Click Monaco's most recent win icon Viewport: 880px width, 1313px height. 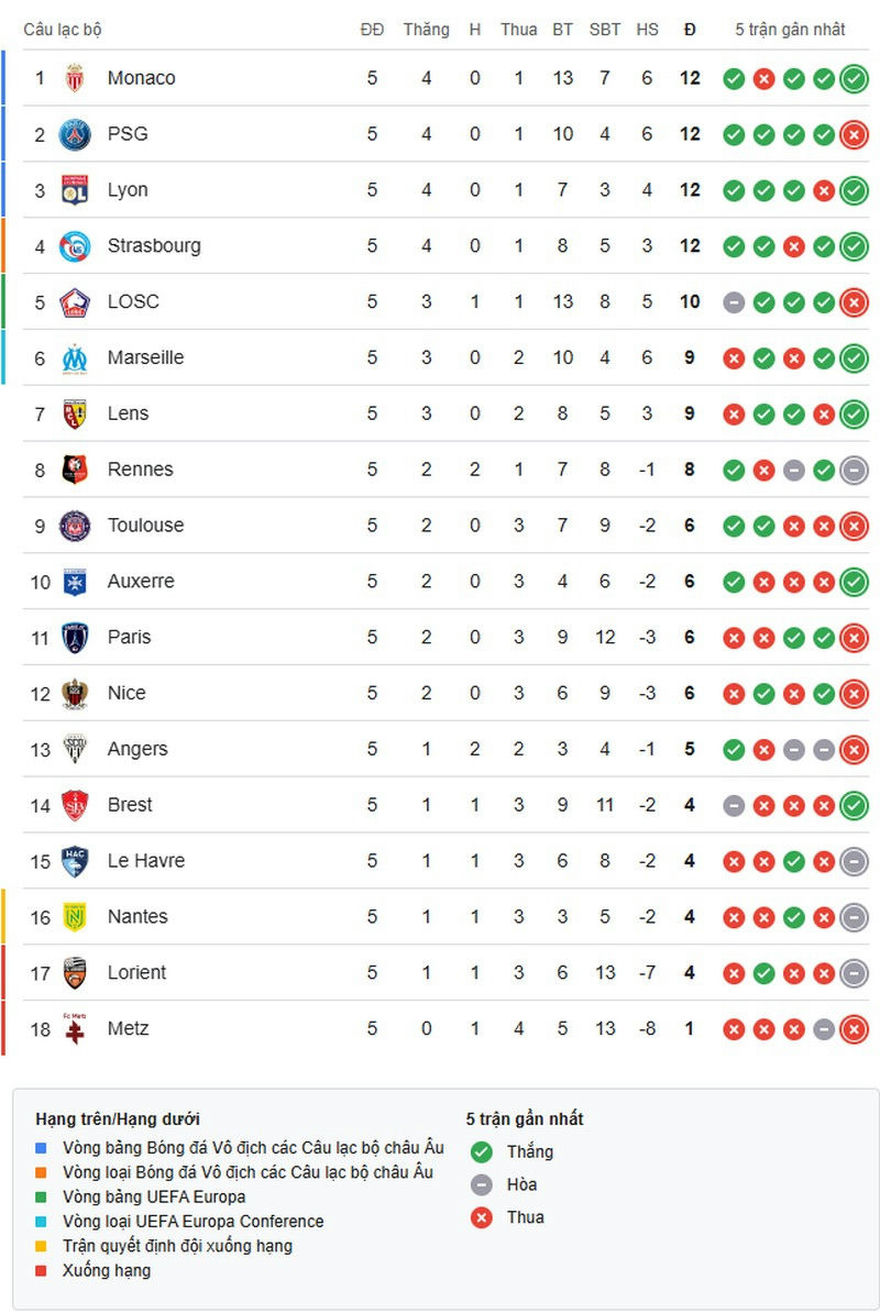tap(854, 79)
